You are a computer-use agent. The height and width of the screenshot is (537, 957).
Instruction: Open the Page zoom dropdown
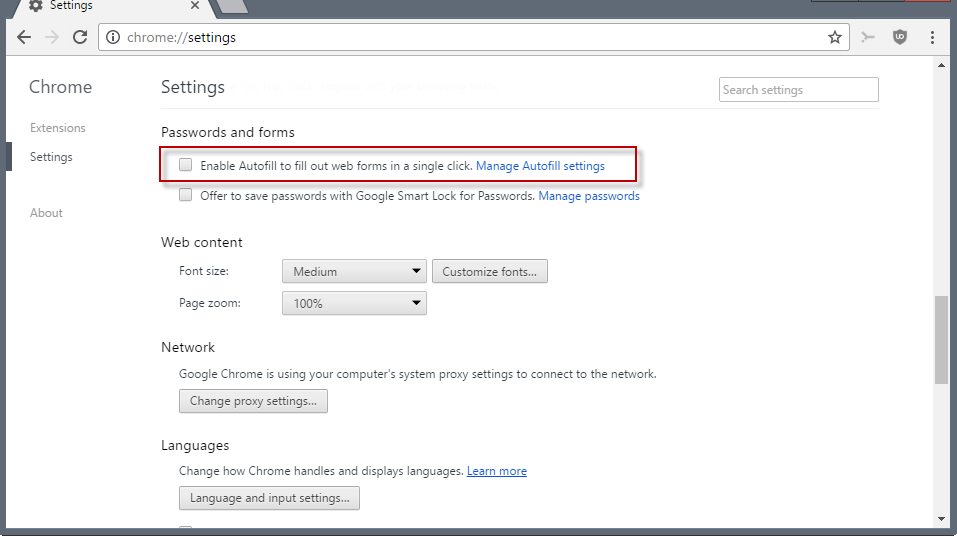354,303
